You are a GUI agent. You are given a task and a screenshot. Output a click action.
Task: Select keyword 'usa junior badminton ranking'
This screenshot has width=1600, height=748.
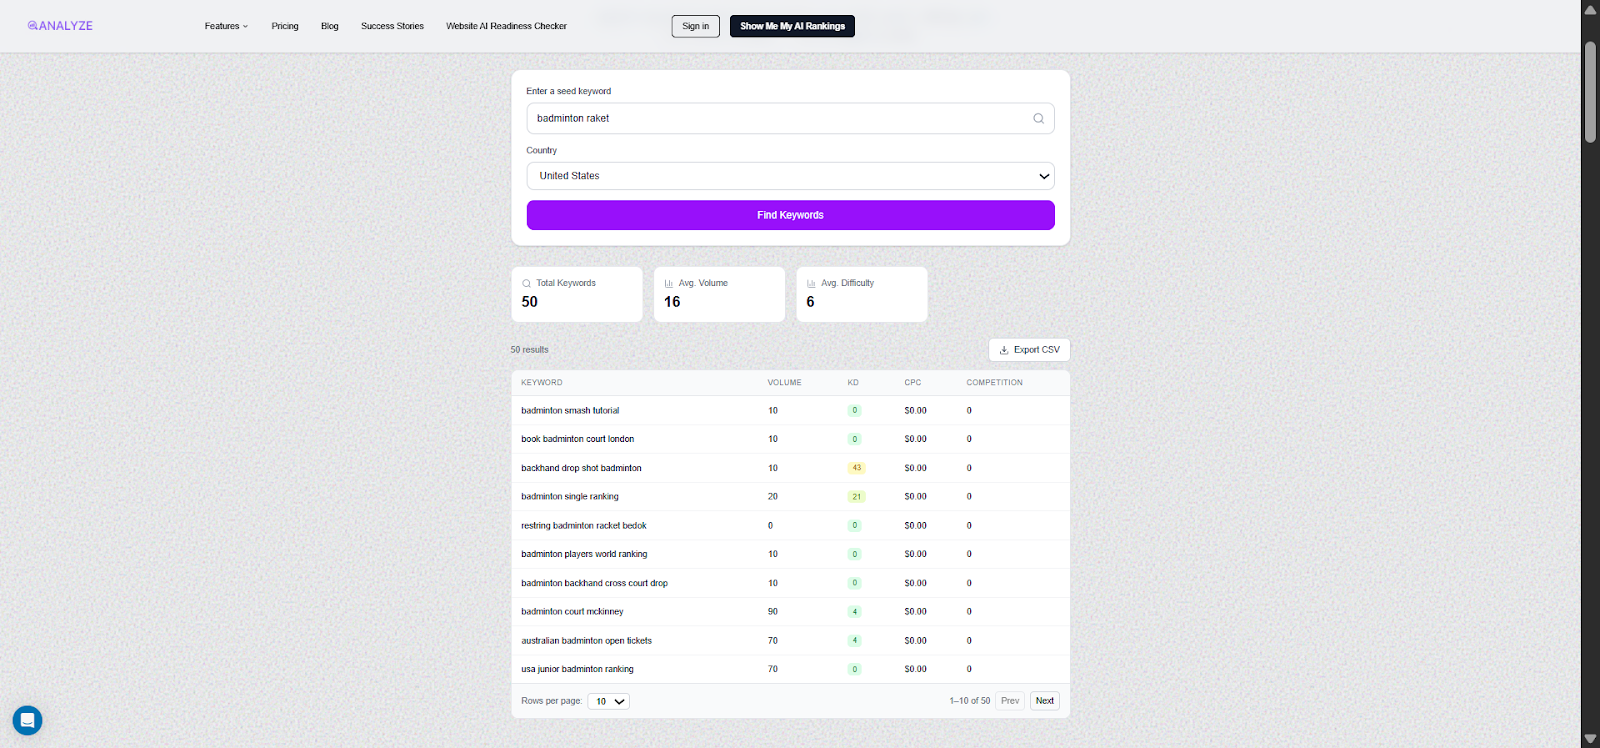pyautogui.click(x=578, y=669)
